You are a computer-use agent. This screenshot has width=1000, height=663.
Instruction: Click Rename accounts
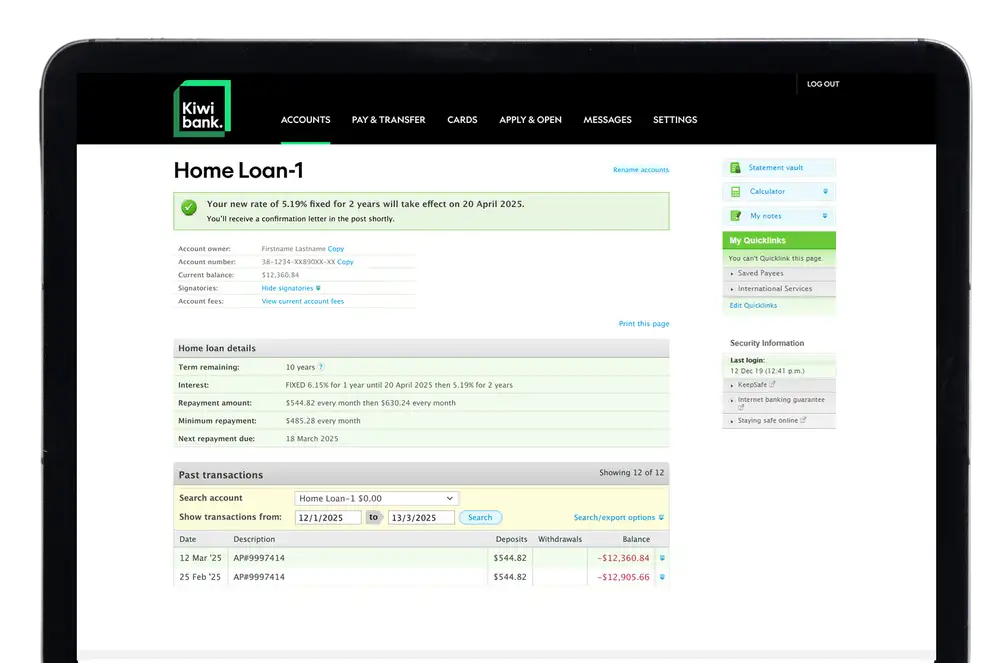coord(641,170)
